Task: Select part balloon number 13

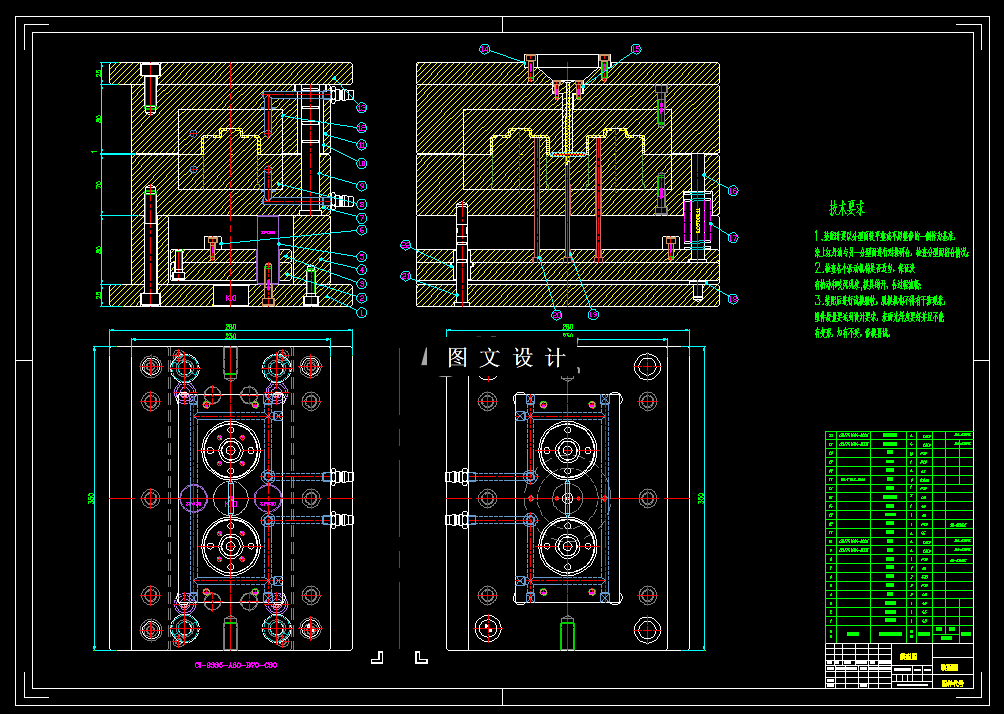Action: click(x=361, y=108)
